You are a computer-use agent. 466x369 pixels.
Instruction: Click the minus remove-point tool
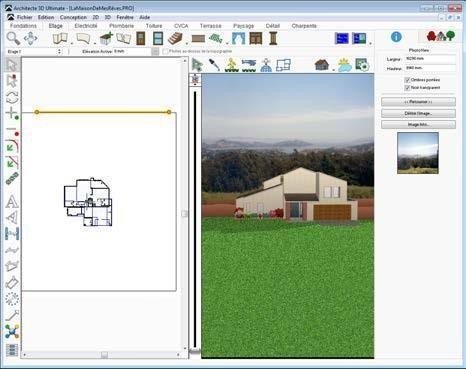coord(12,130)
